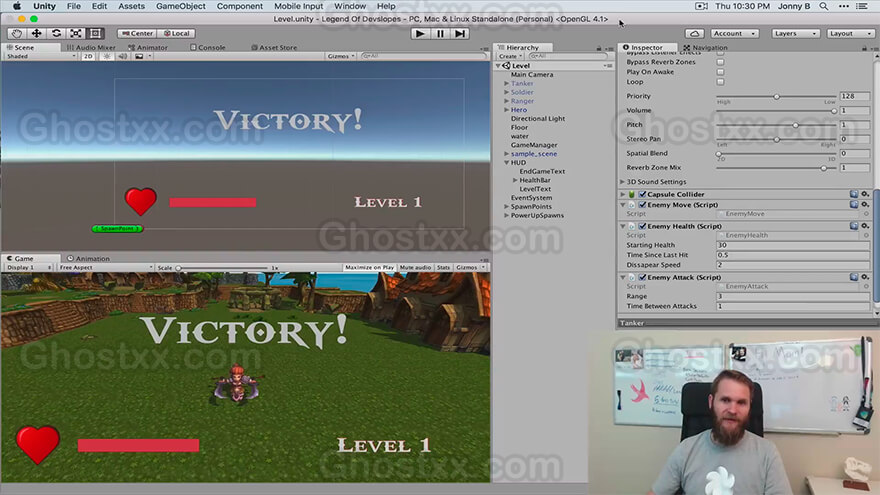
Task: Click the green SpawnPoint gizmo in Scene
Action: point(117,228)
